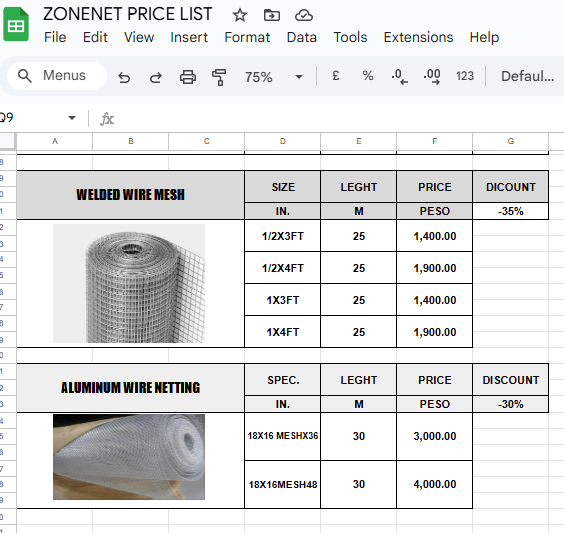The width and height of the screenshot is (564, 533).
Task: Print the spreadsheet
Action: [x=188, y=77]
